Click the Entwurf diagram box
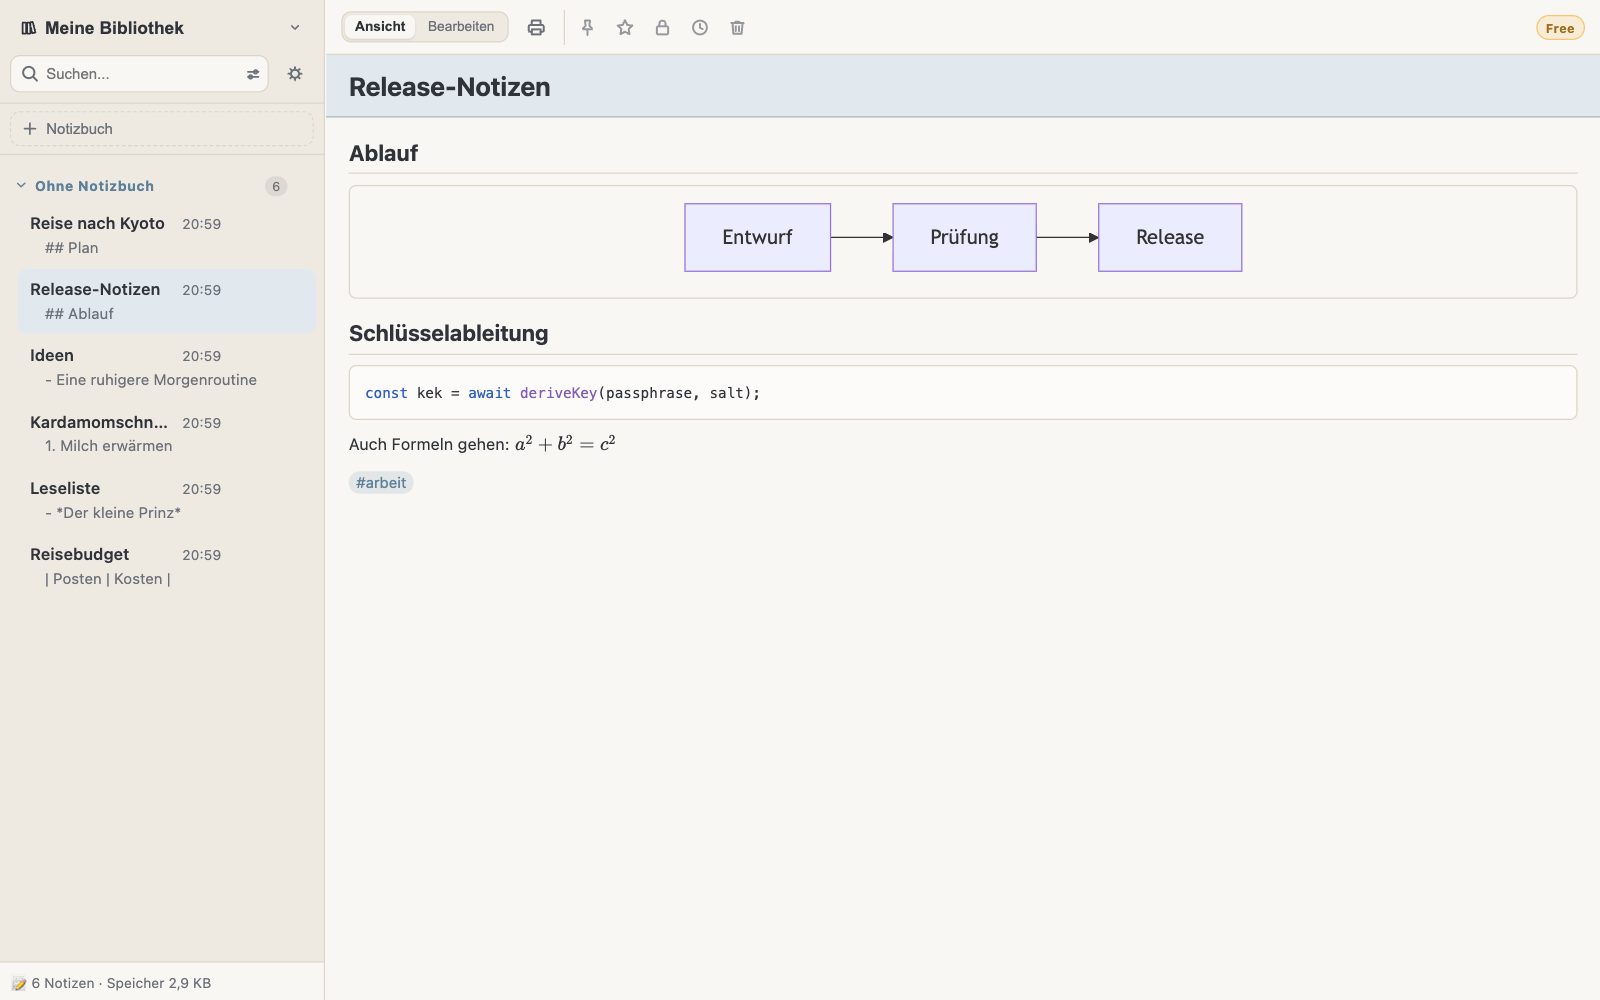This screenshot has height=1000, width=1600. pos(757,237)
